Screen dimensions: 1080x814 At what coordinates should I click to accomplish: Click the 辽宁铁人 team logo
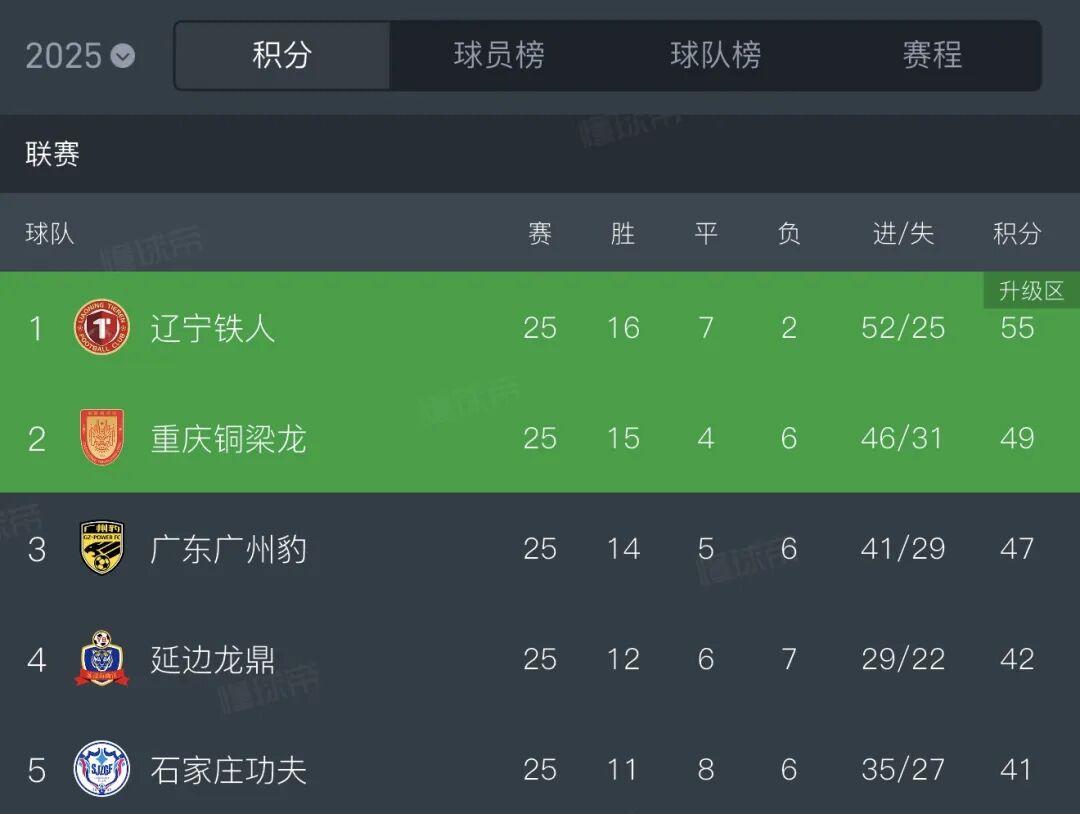coord(102,328)
